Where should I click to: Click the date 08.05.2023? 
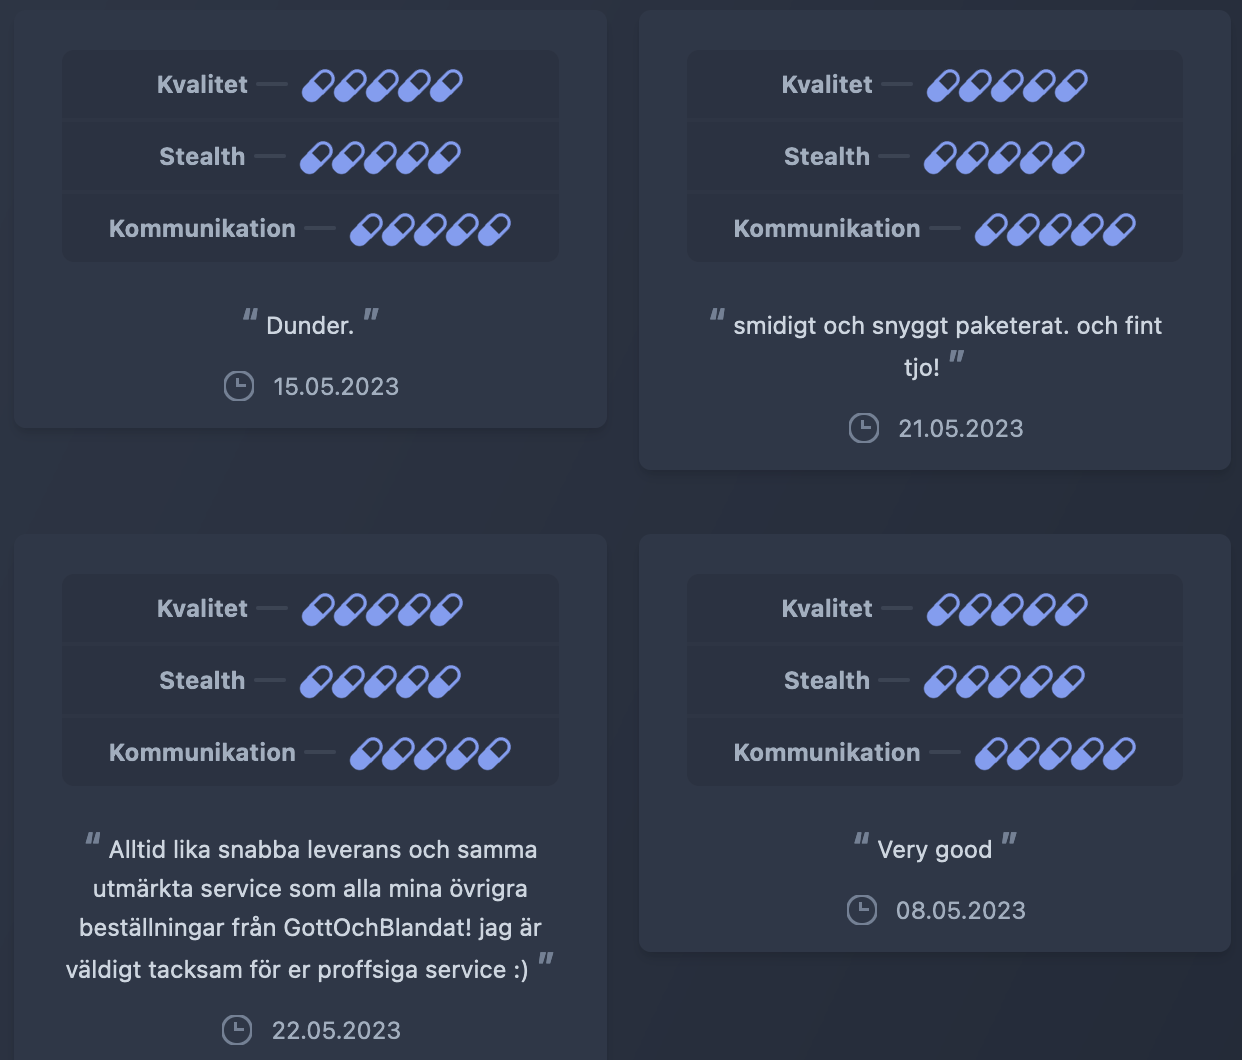pyautogui.click(x=961, y=910)
